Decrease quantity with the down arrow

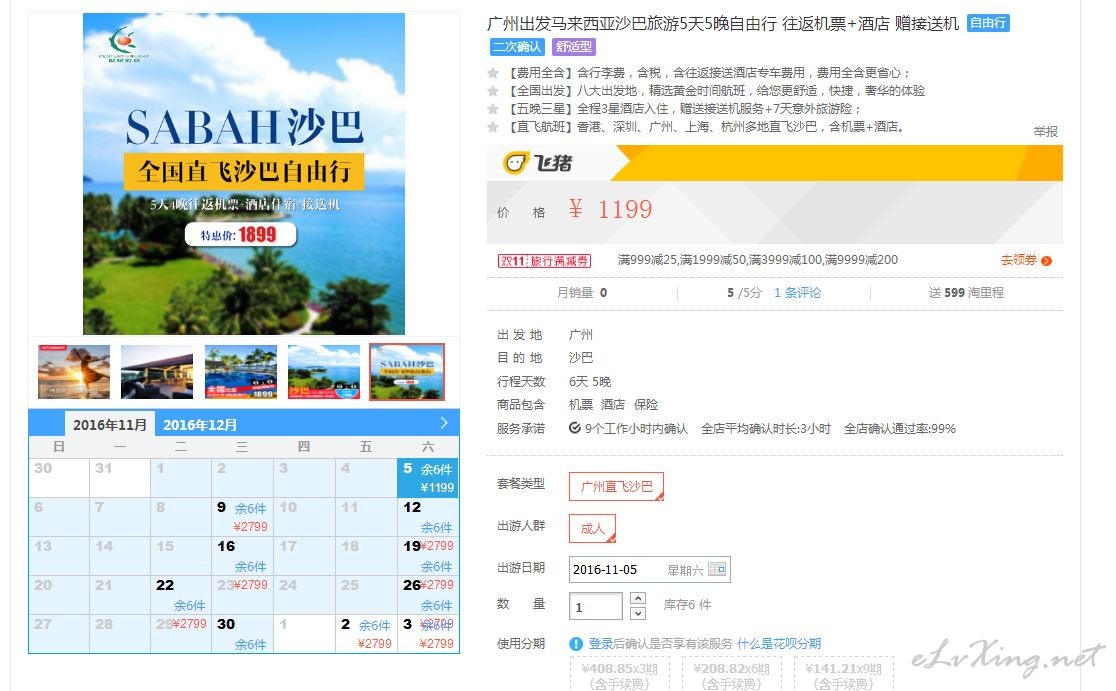(x=638, y=613)
